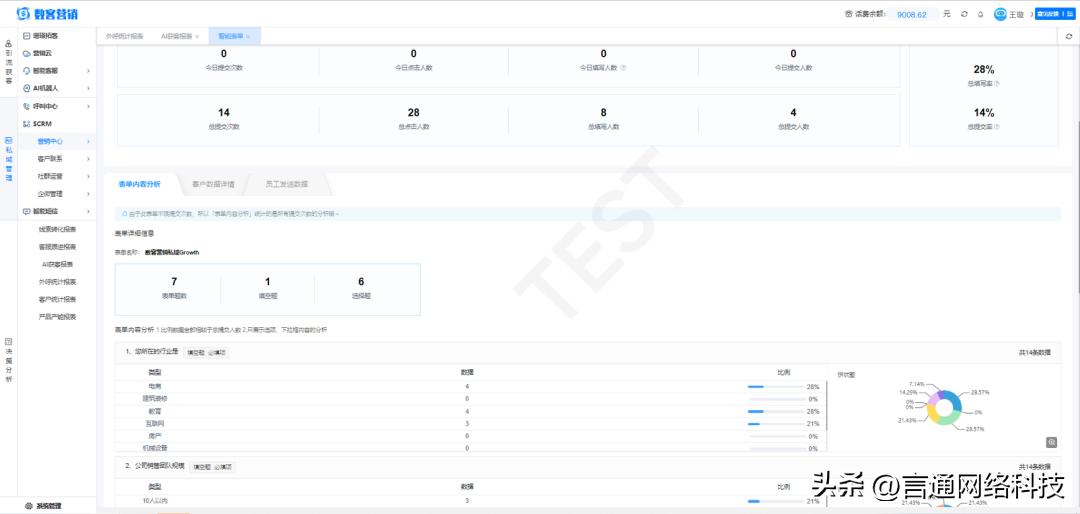The height and width of the screenshot is (514, 1080).
Task: Open notifications via the bell icon
Action: pyautogui.click(x=980, y=14)
